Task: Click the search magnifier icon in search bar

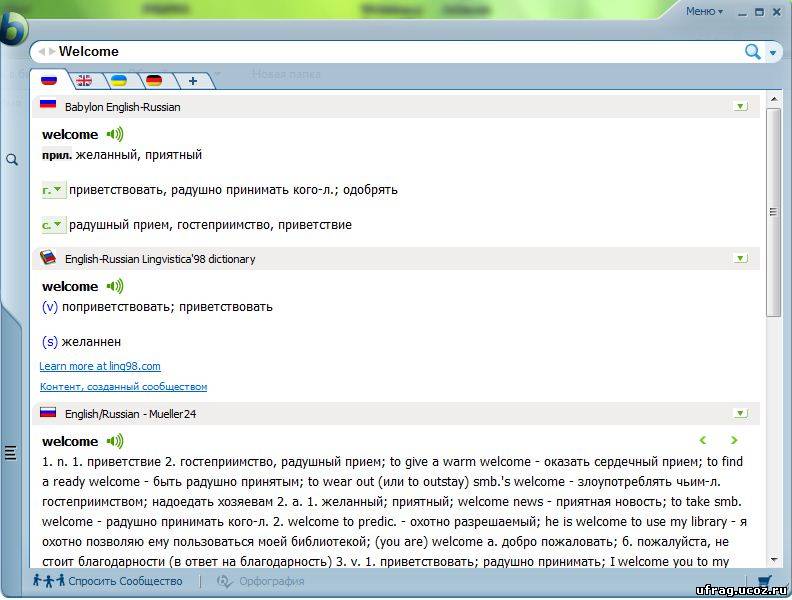Action: pos(752,51)
